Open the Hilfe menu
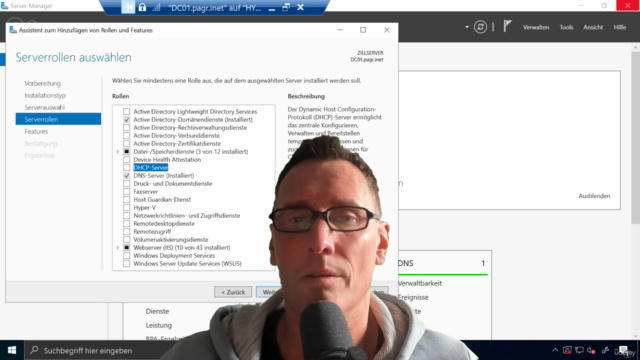 (620, 27)
